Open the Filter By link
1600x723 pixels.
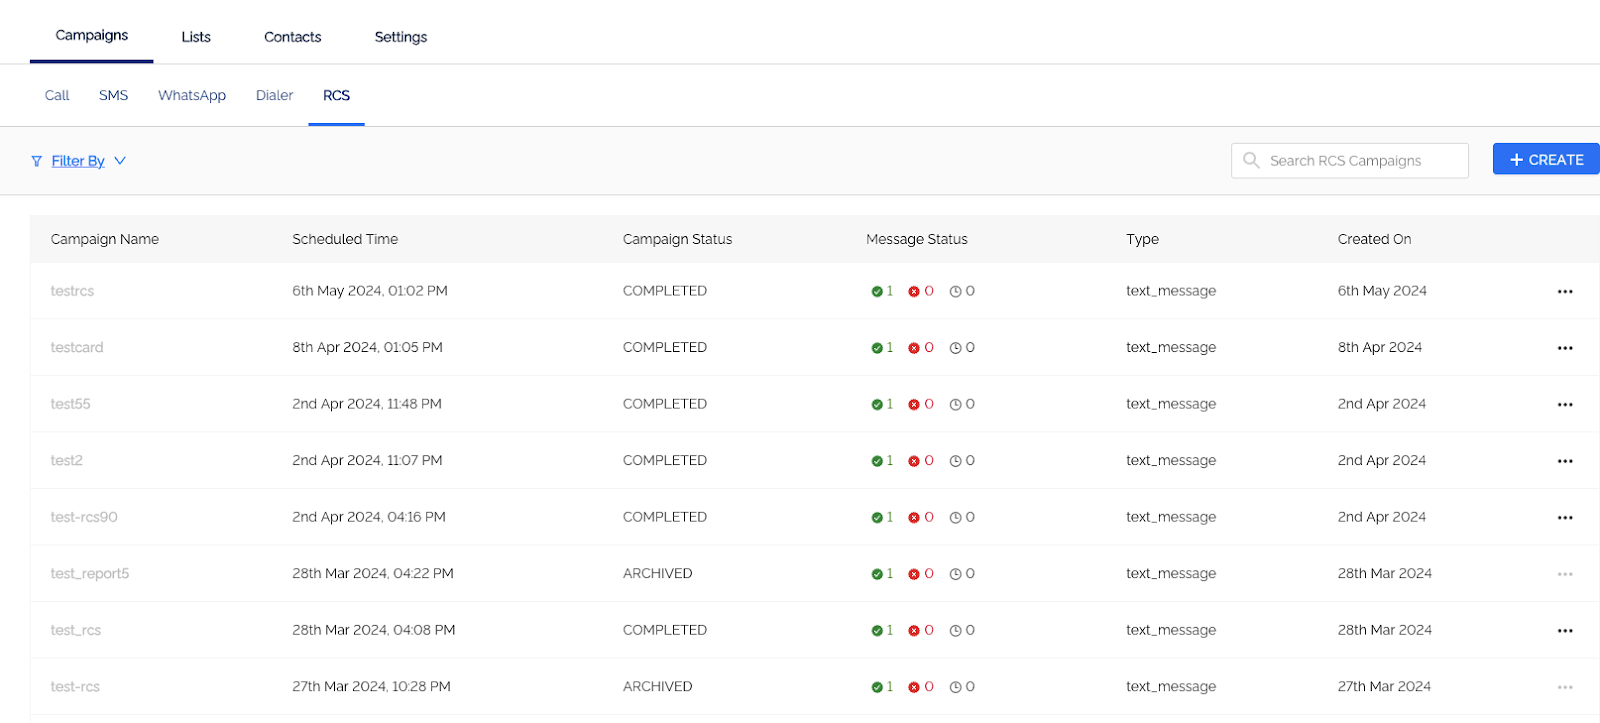pyautogui.click(x=78, y=161)
